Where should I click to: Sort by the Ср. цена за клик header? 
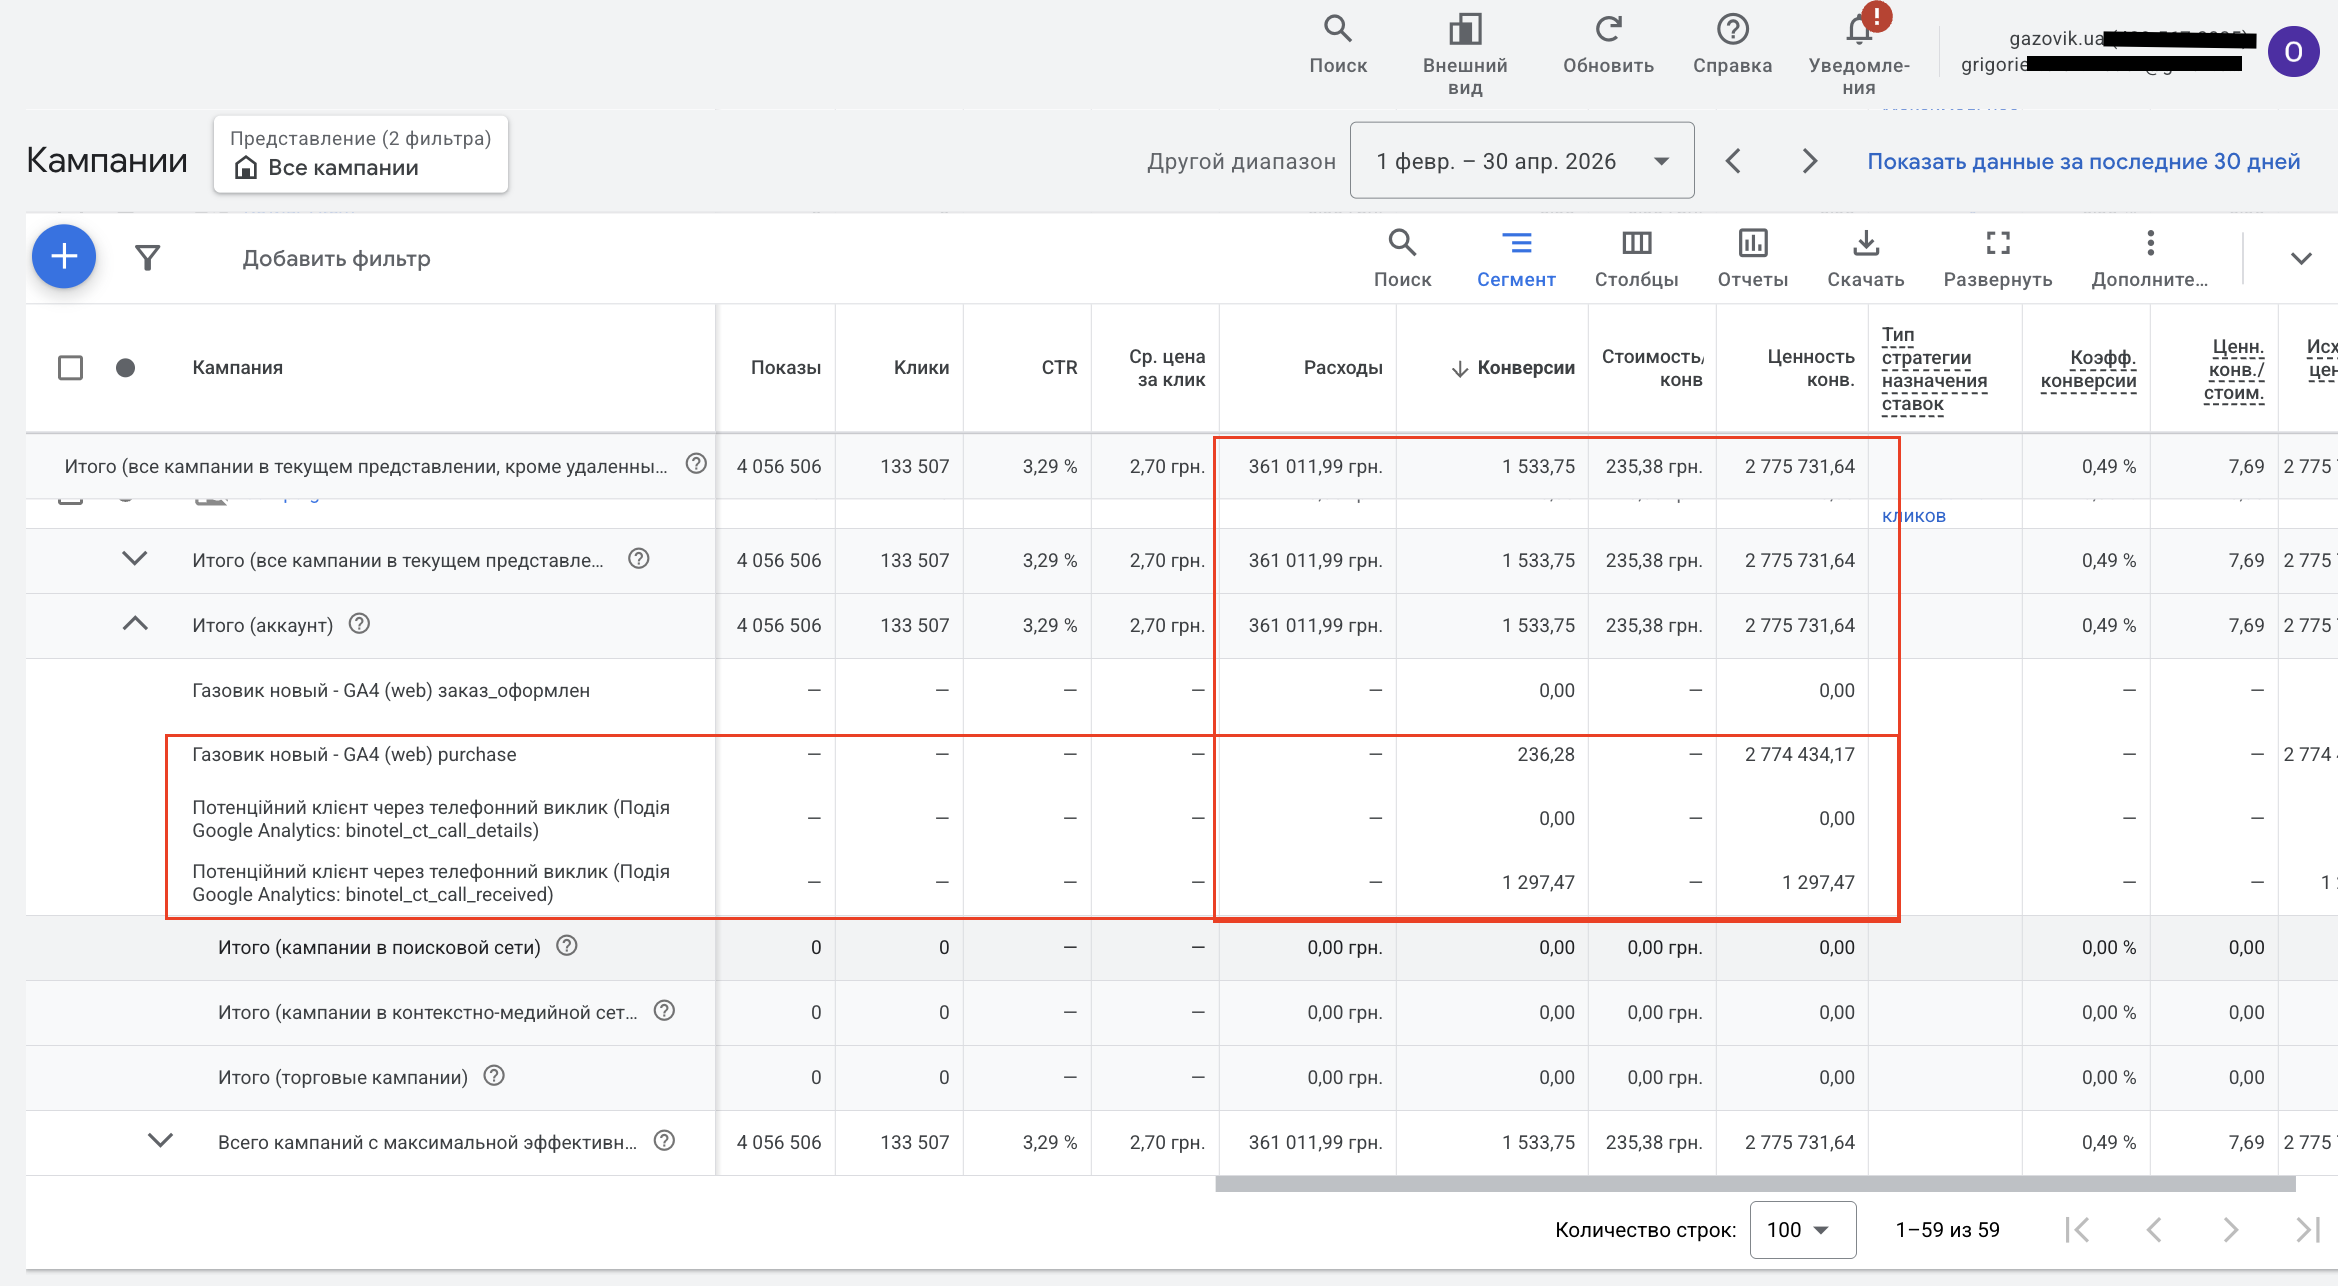[1166, 368]
